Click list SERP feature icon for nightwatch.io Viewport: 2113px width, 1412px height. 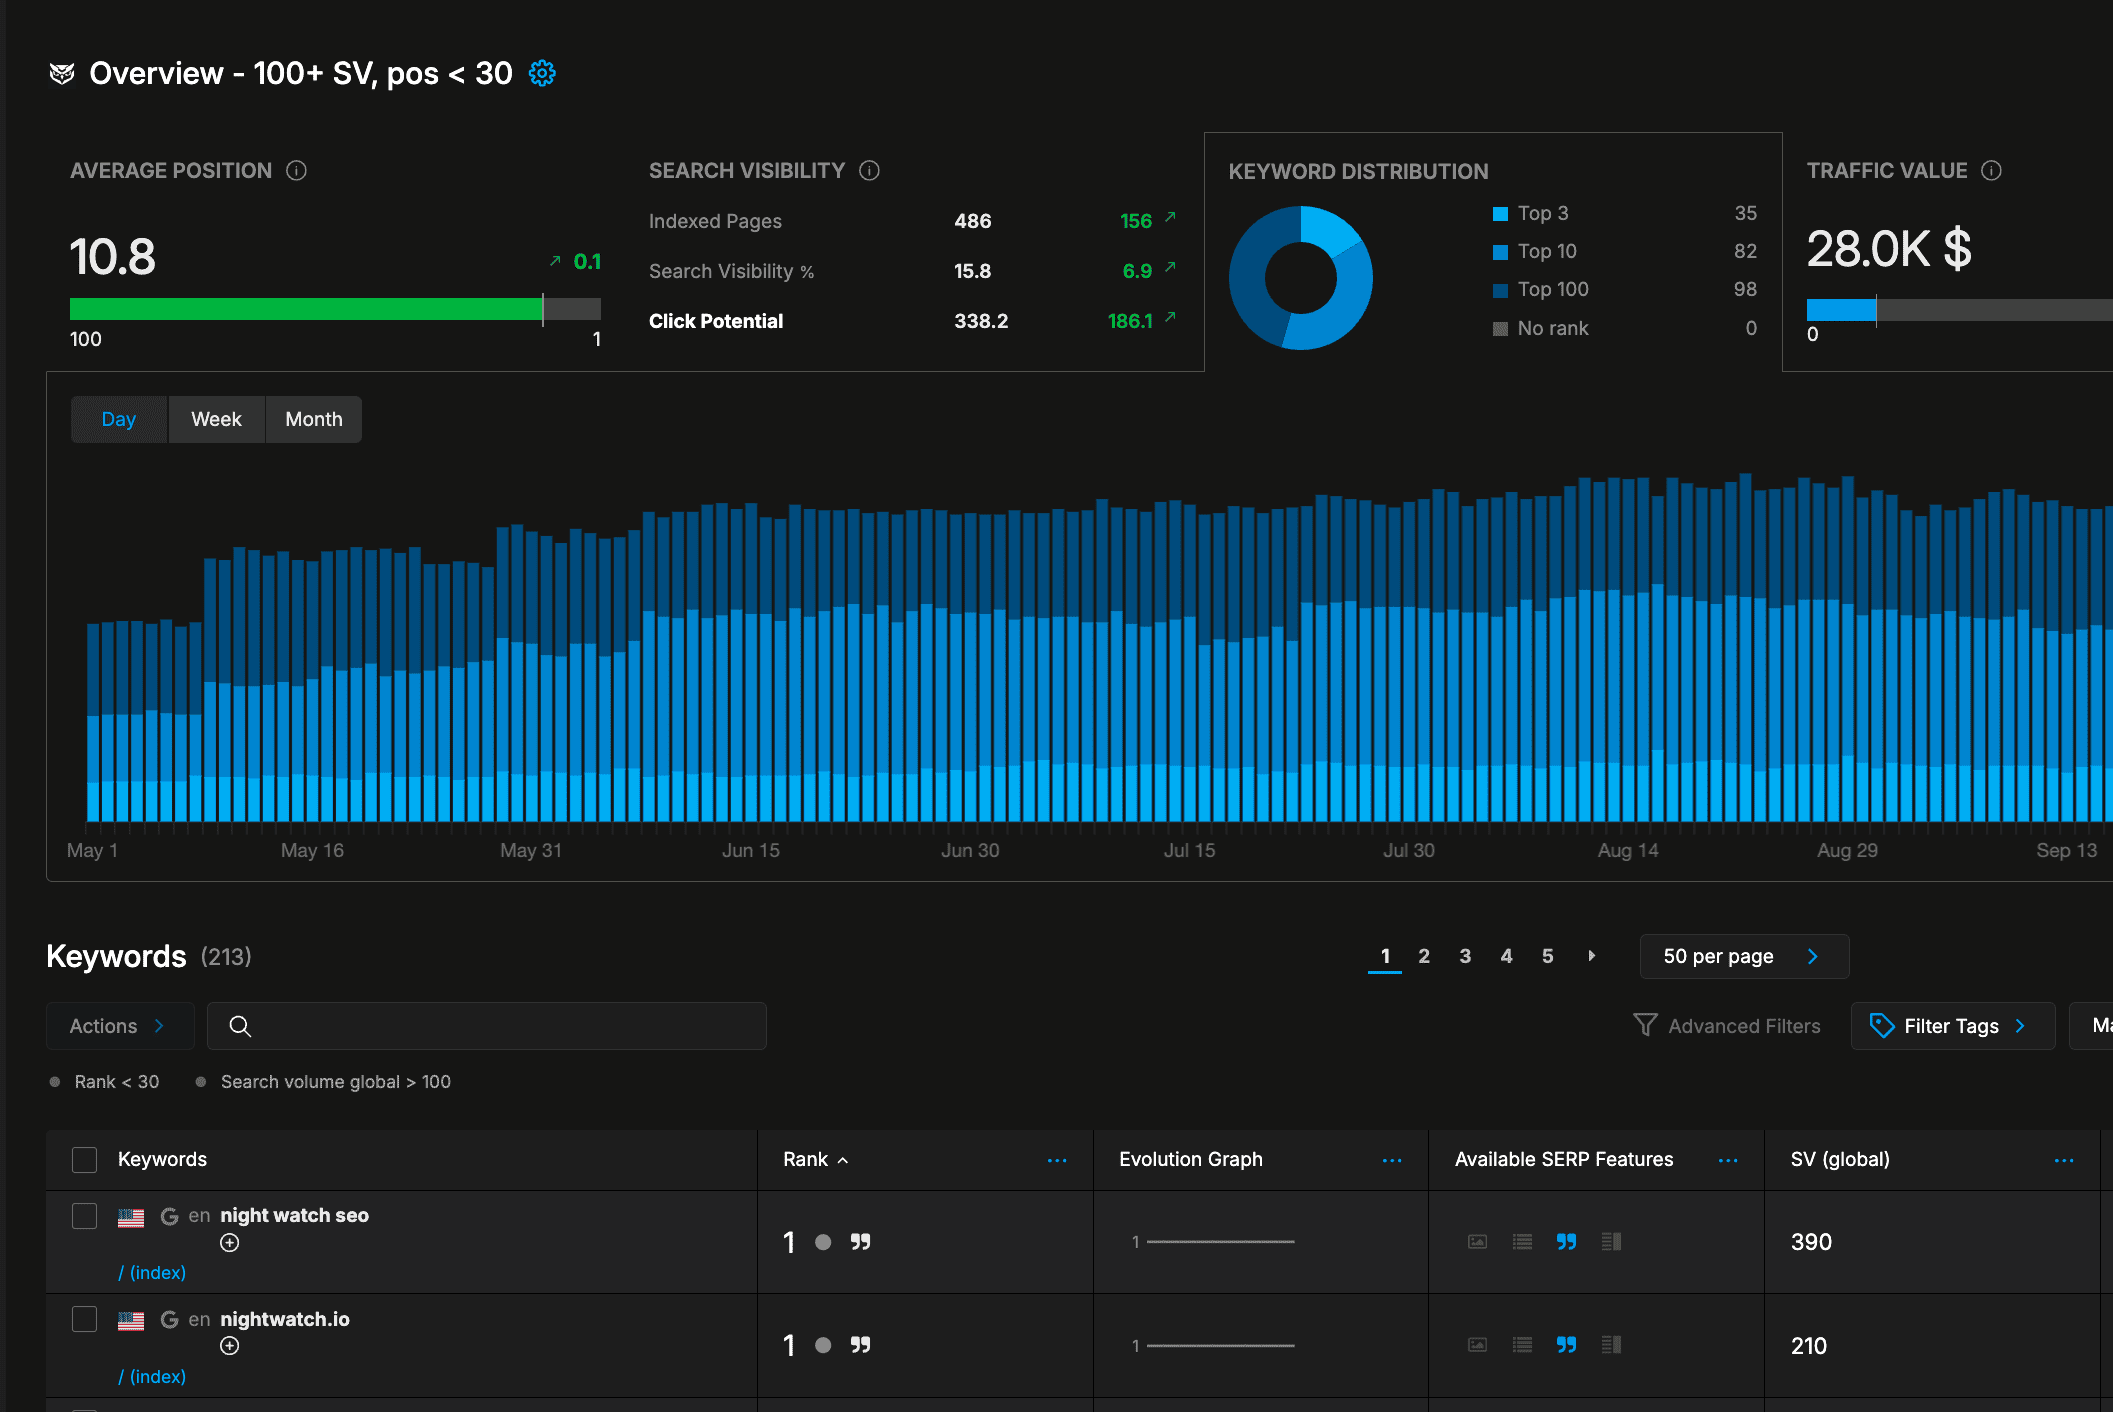1522,1345
